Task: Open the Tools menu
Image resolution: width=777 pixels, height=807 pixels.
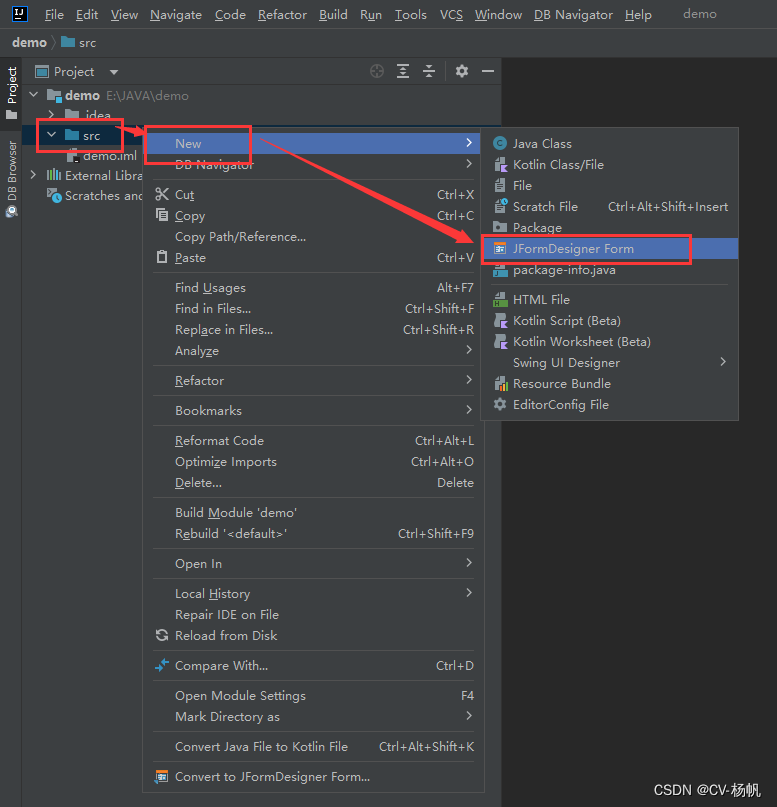Action: [x=410, y=14]
